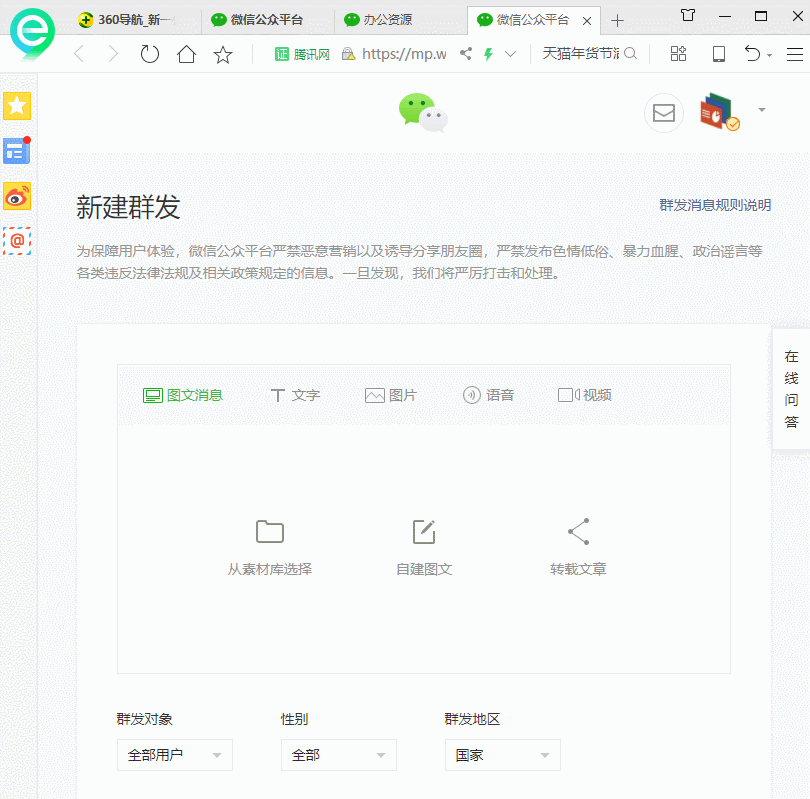Click the 转载文章 share icon
This screenshot has width=810, height=799.
click(577, 532)
